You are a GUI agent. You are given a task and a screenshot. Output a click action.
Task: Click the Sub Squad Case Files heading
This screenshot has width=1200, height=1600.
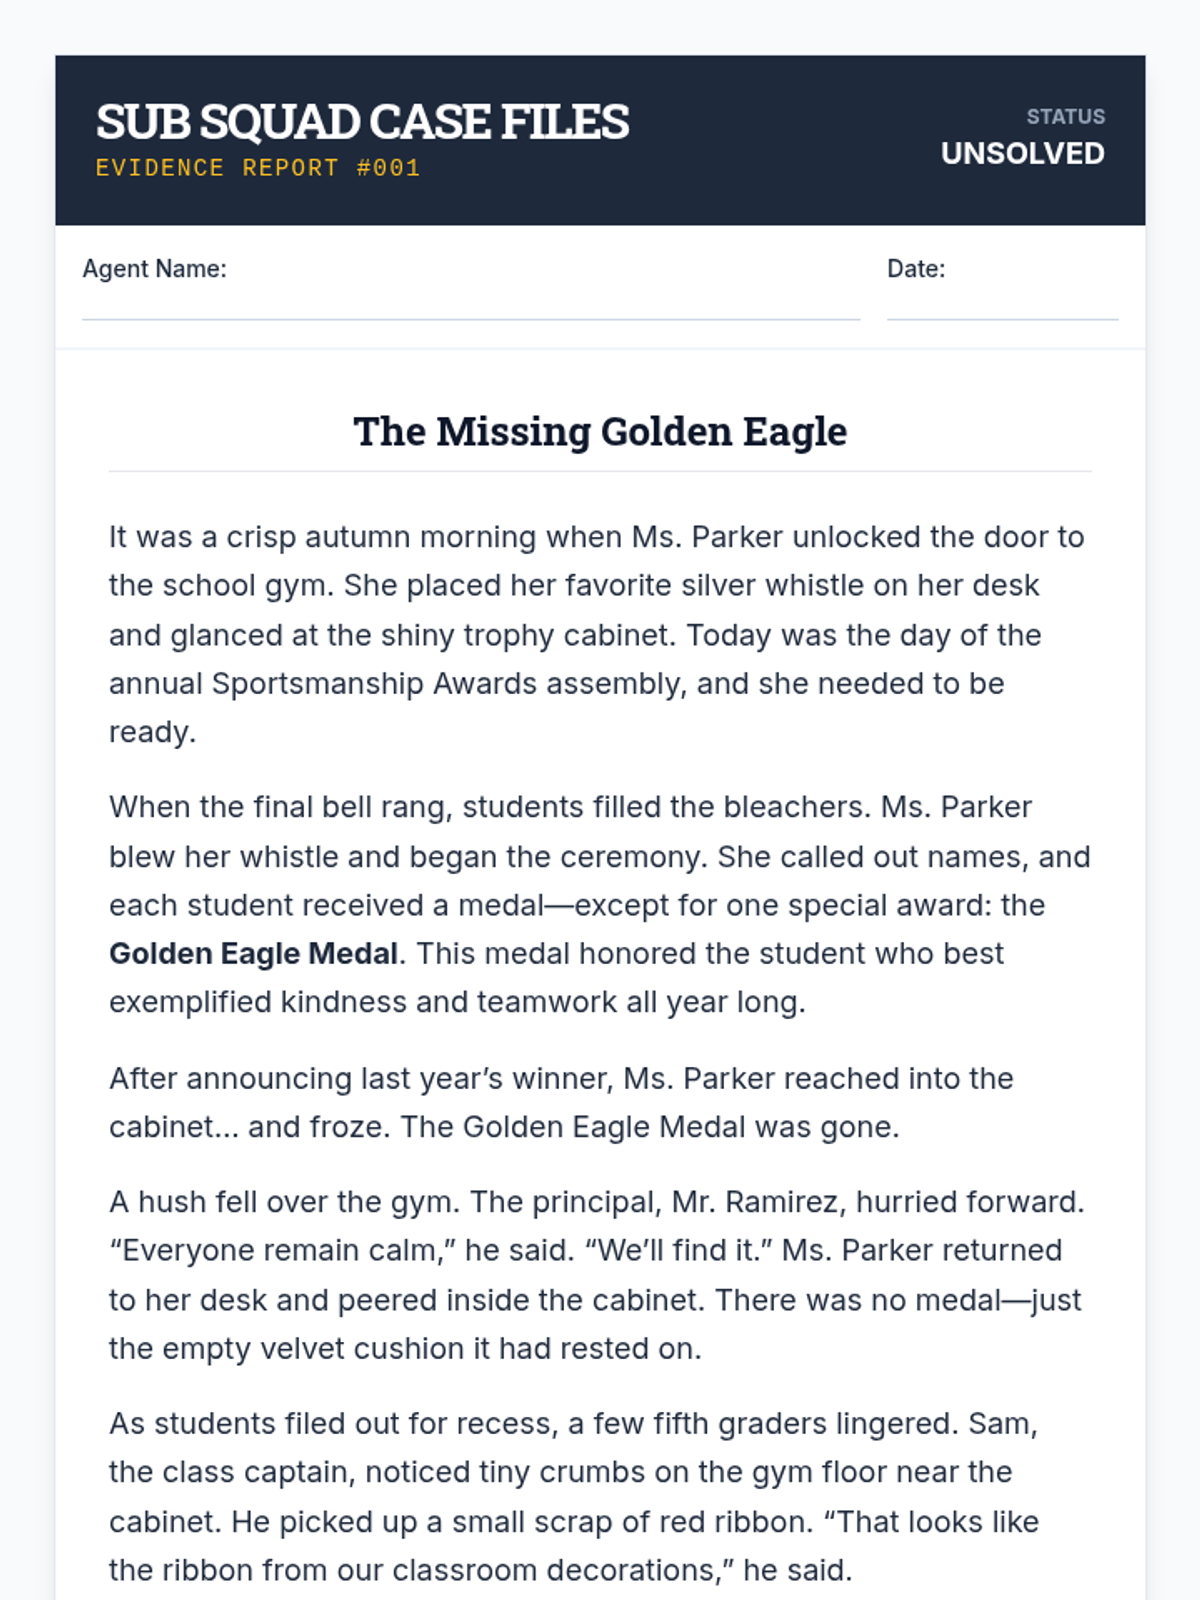coord(362,122)
